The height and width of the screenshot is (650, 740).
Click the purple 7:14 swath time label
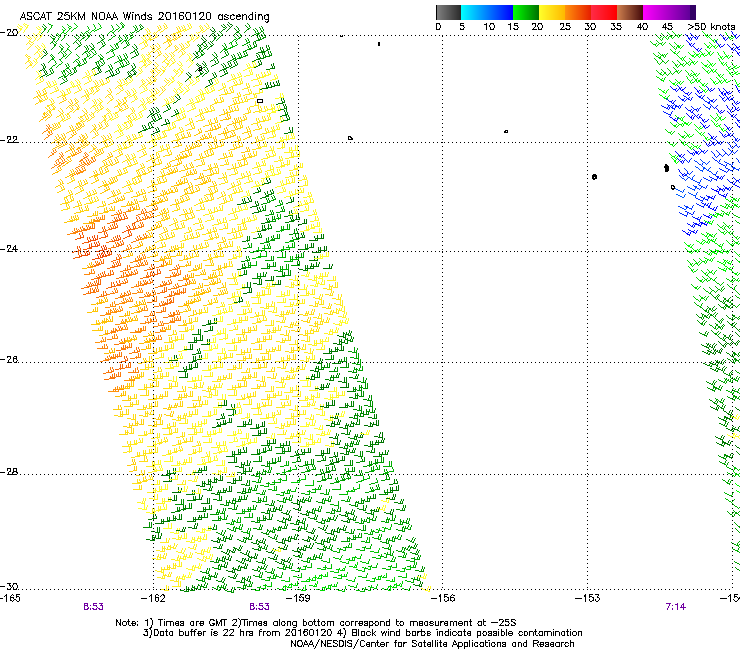click(675, 607)
